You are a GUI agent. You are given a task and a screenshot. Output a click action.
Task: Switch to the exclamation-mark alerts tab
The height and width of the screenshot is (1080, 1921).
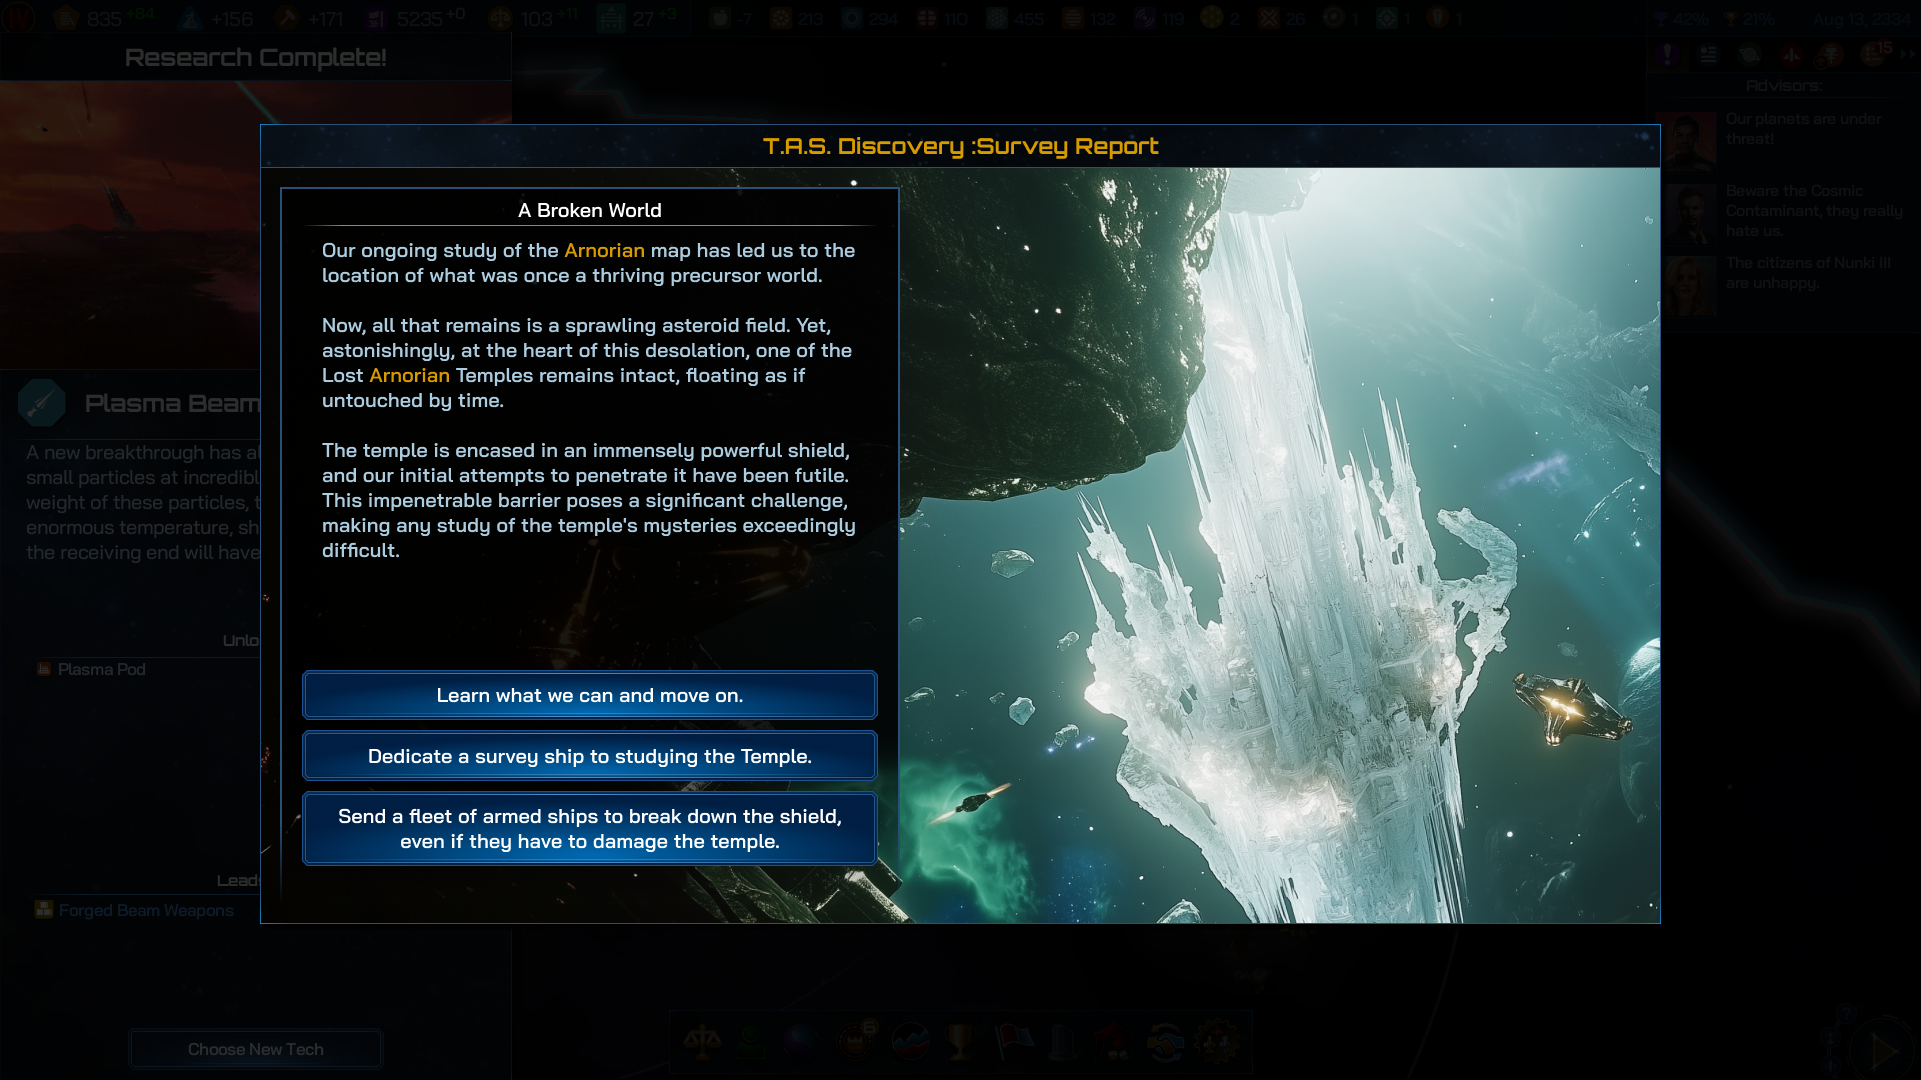[1667, 55]
